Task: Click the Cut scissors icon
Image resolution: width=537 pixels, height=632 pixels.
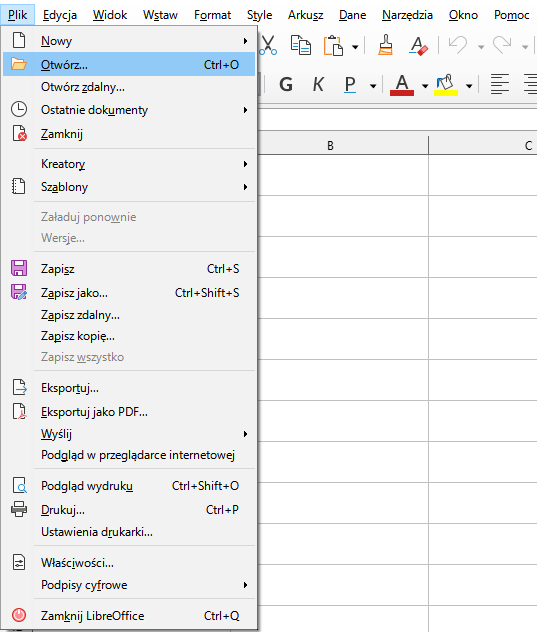Action: tap(268, 45)
